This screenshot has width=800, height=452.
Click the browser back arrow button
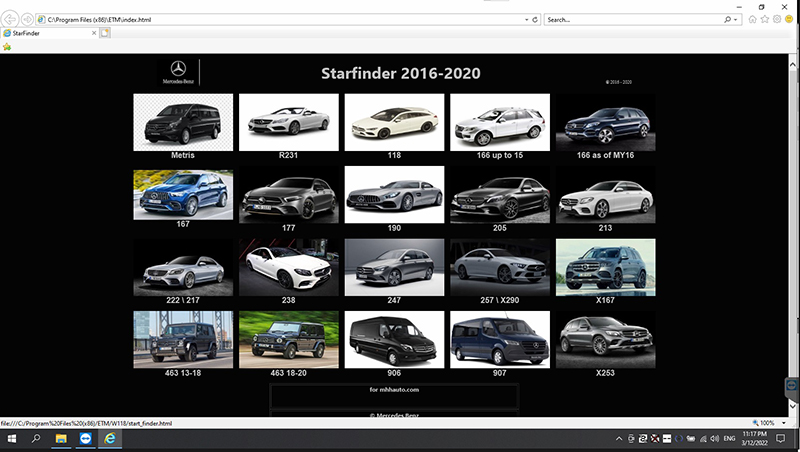point(10,19)
